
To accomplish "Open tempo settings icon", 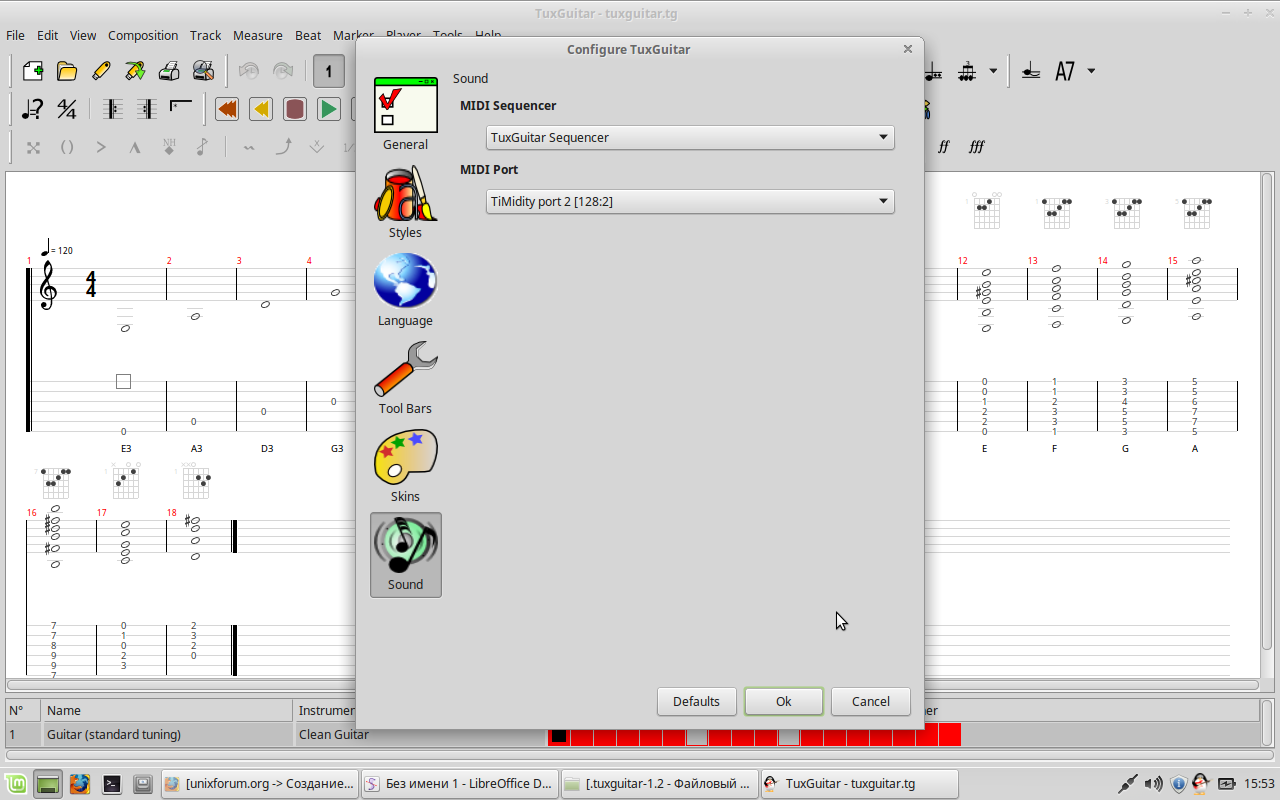I will click(x=33, y=109).
